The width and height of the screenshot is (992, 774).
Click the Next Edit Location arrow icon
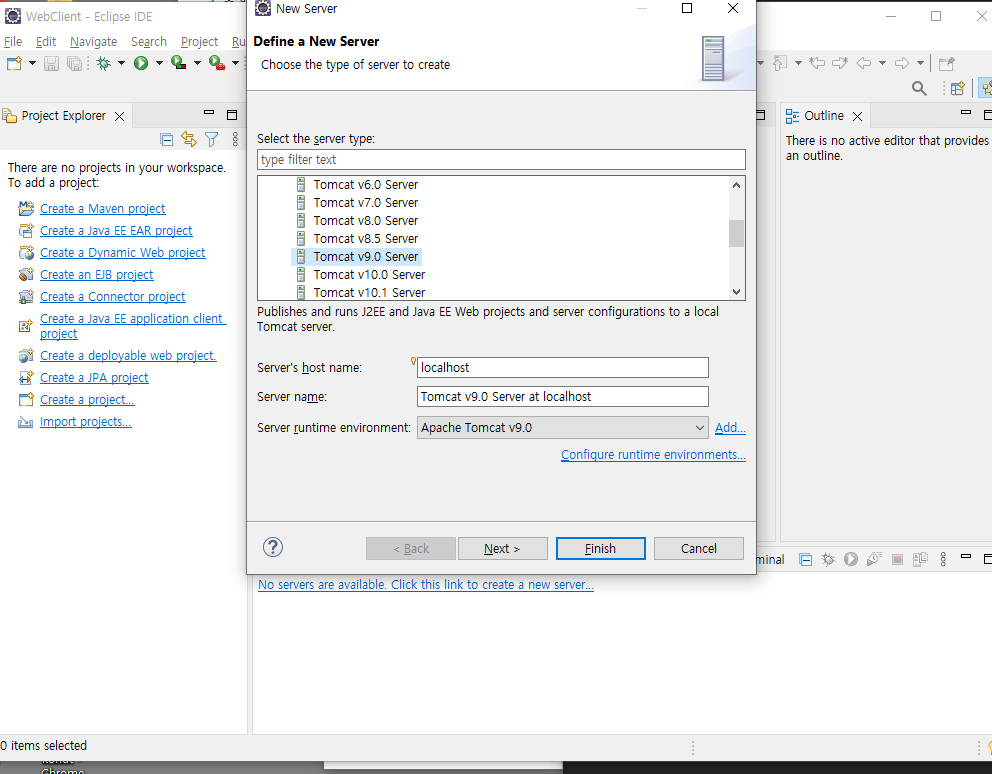(x=840, y=63)
